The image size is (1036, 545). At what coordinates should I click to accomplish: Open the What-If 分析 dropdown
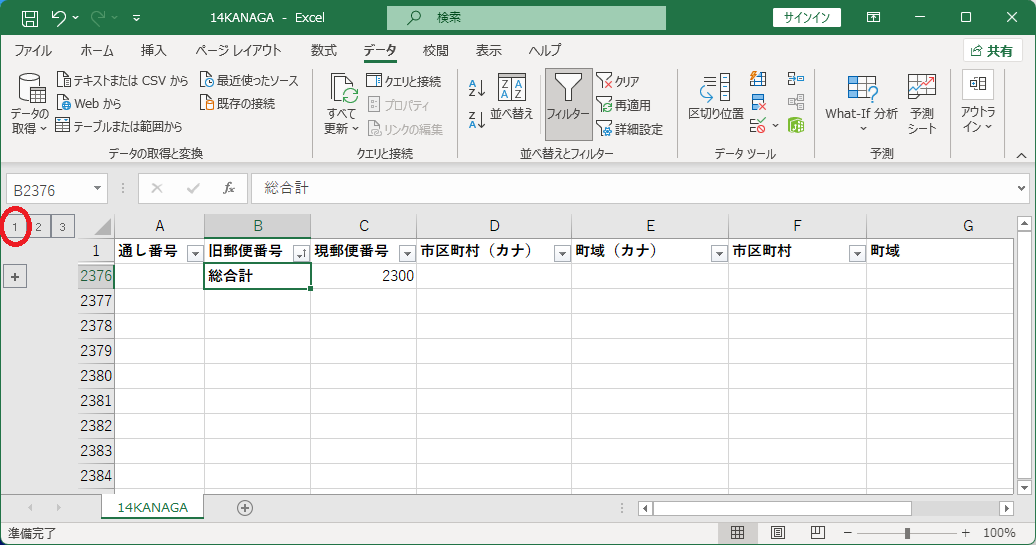(x=862, y=104)
